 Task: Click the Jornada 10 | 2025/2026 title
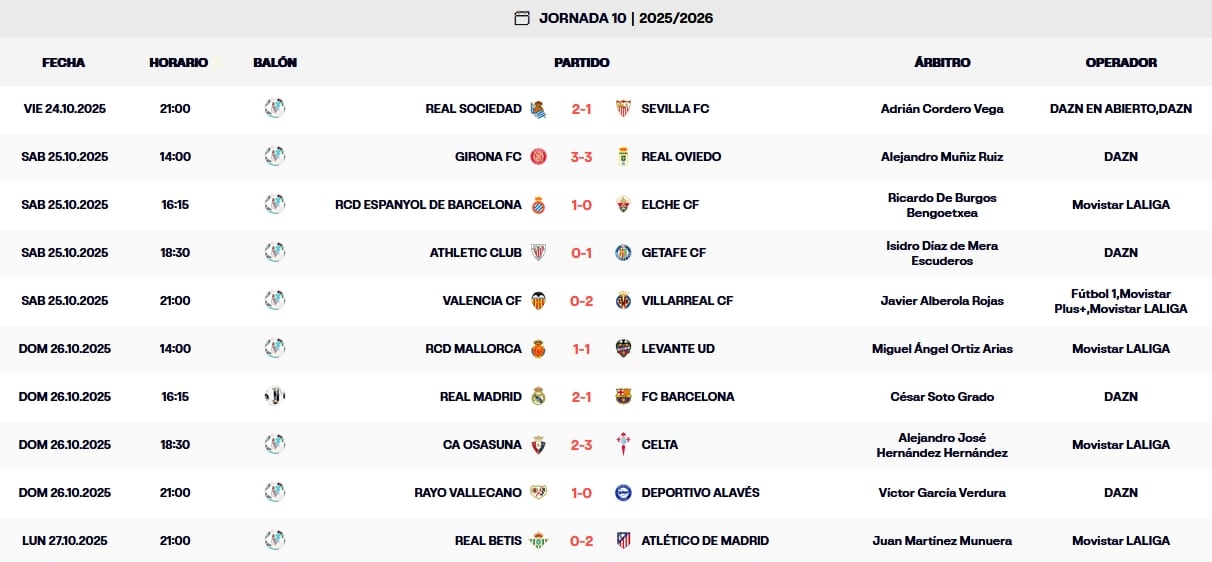tap(626, 18)
